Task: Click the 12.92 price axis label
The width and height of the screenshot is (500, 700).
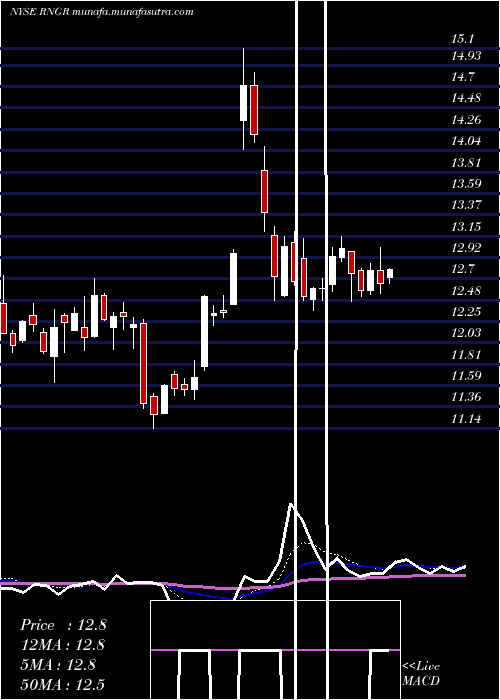Action: click(x=466, y=248)
